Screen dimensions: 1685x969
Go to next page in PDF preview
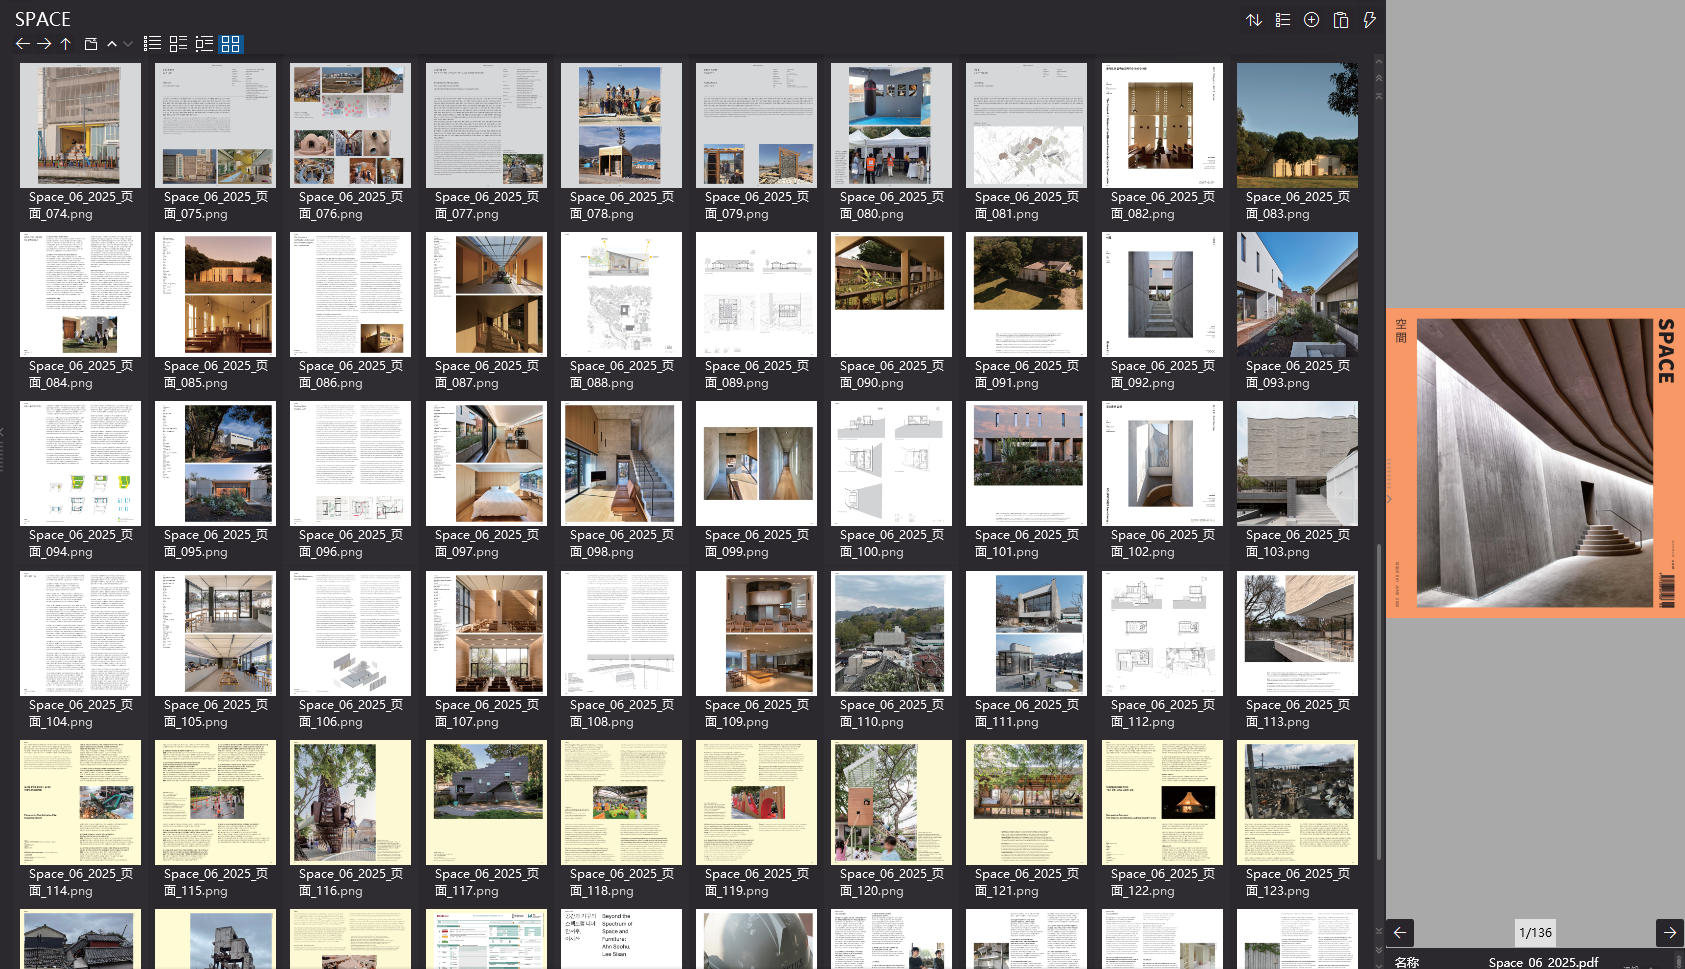1669,932
